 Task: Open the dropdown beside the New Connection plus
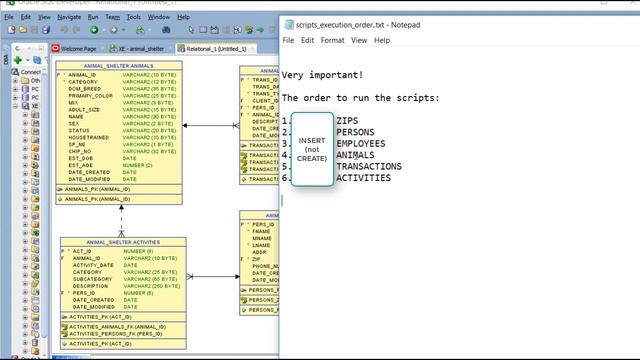[x=27, y=60]
